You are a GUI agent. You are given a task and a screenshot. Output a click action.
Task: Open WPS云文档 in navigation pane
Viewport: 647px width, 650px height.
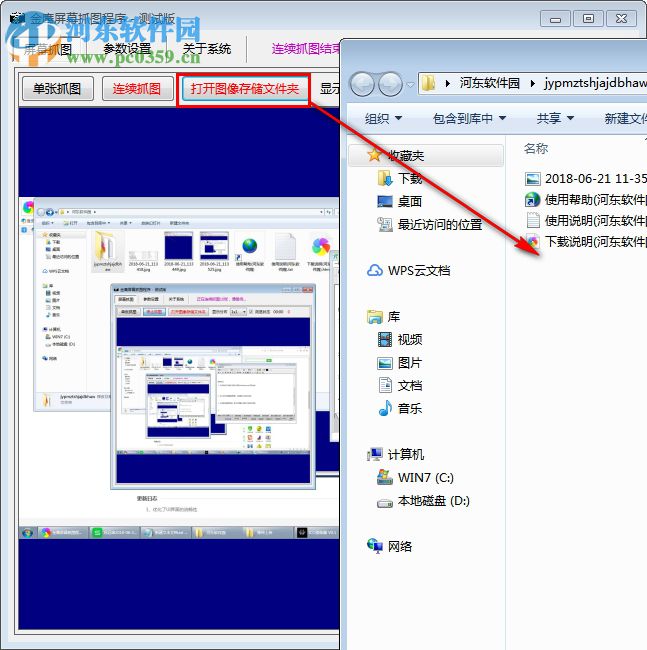[419, 271]
